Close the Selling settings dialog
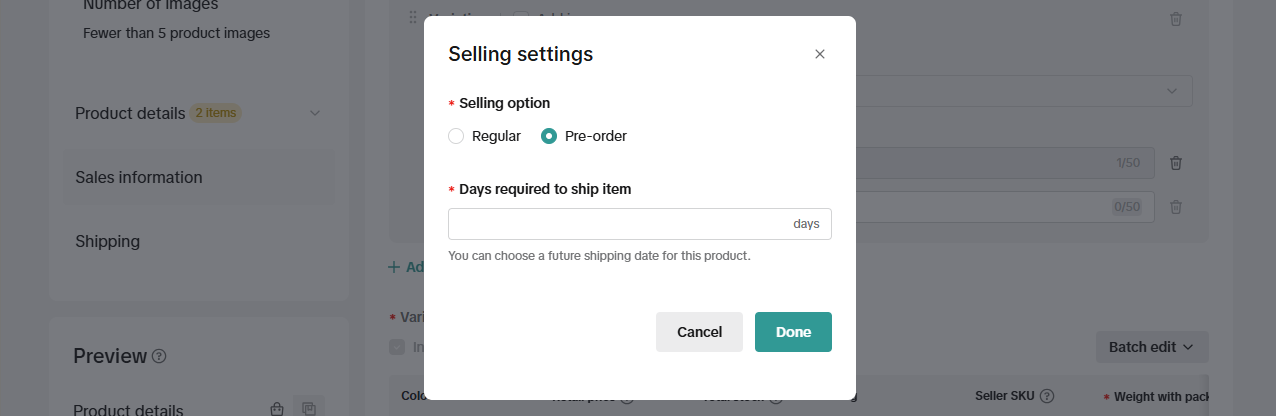The height and width of the screenshot is (416, 1276). point(820,54)
